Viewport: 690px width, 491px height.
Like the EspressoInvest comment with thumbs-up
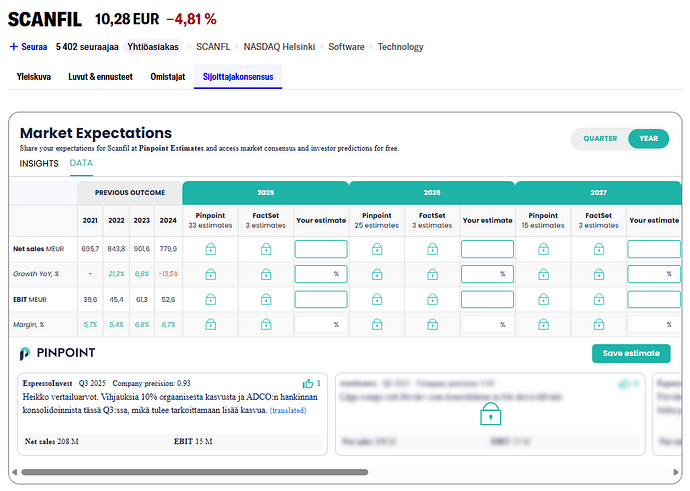[308, 383]
